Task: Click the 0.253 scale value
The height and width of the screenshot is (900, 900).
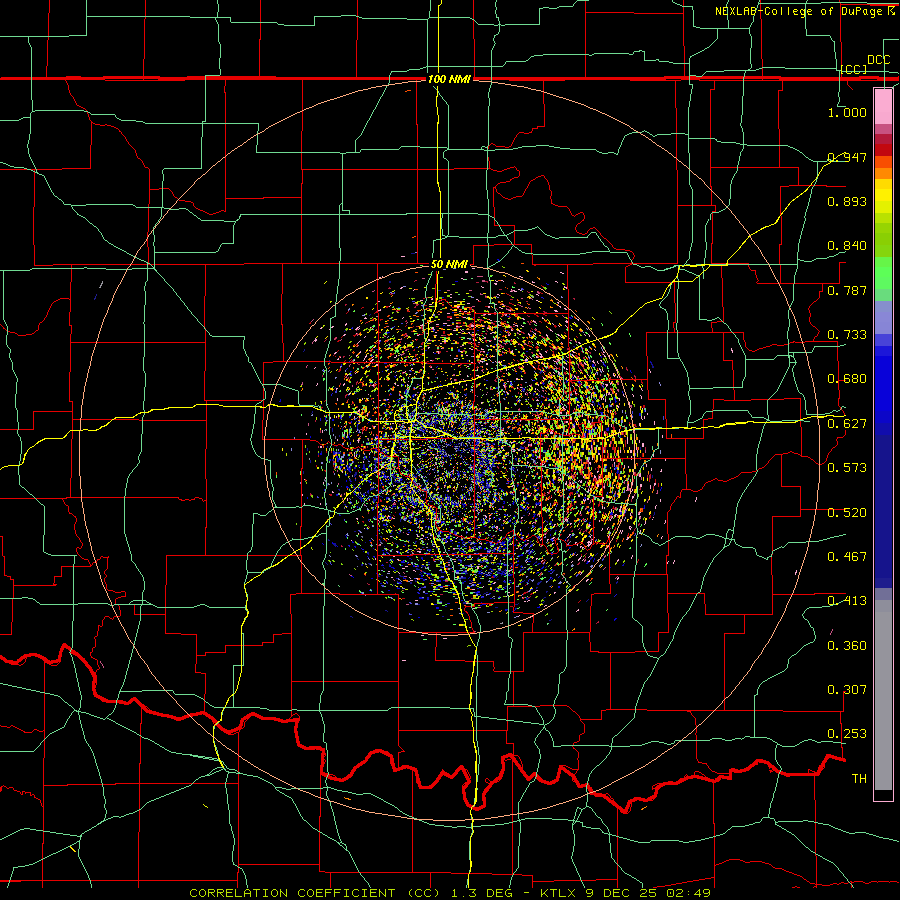Action: point(847,734)
